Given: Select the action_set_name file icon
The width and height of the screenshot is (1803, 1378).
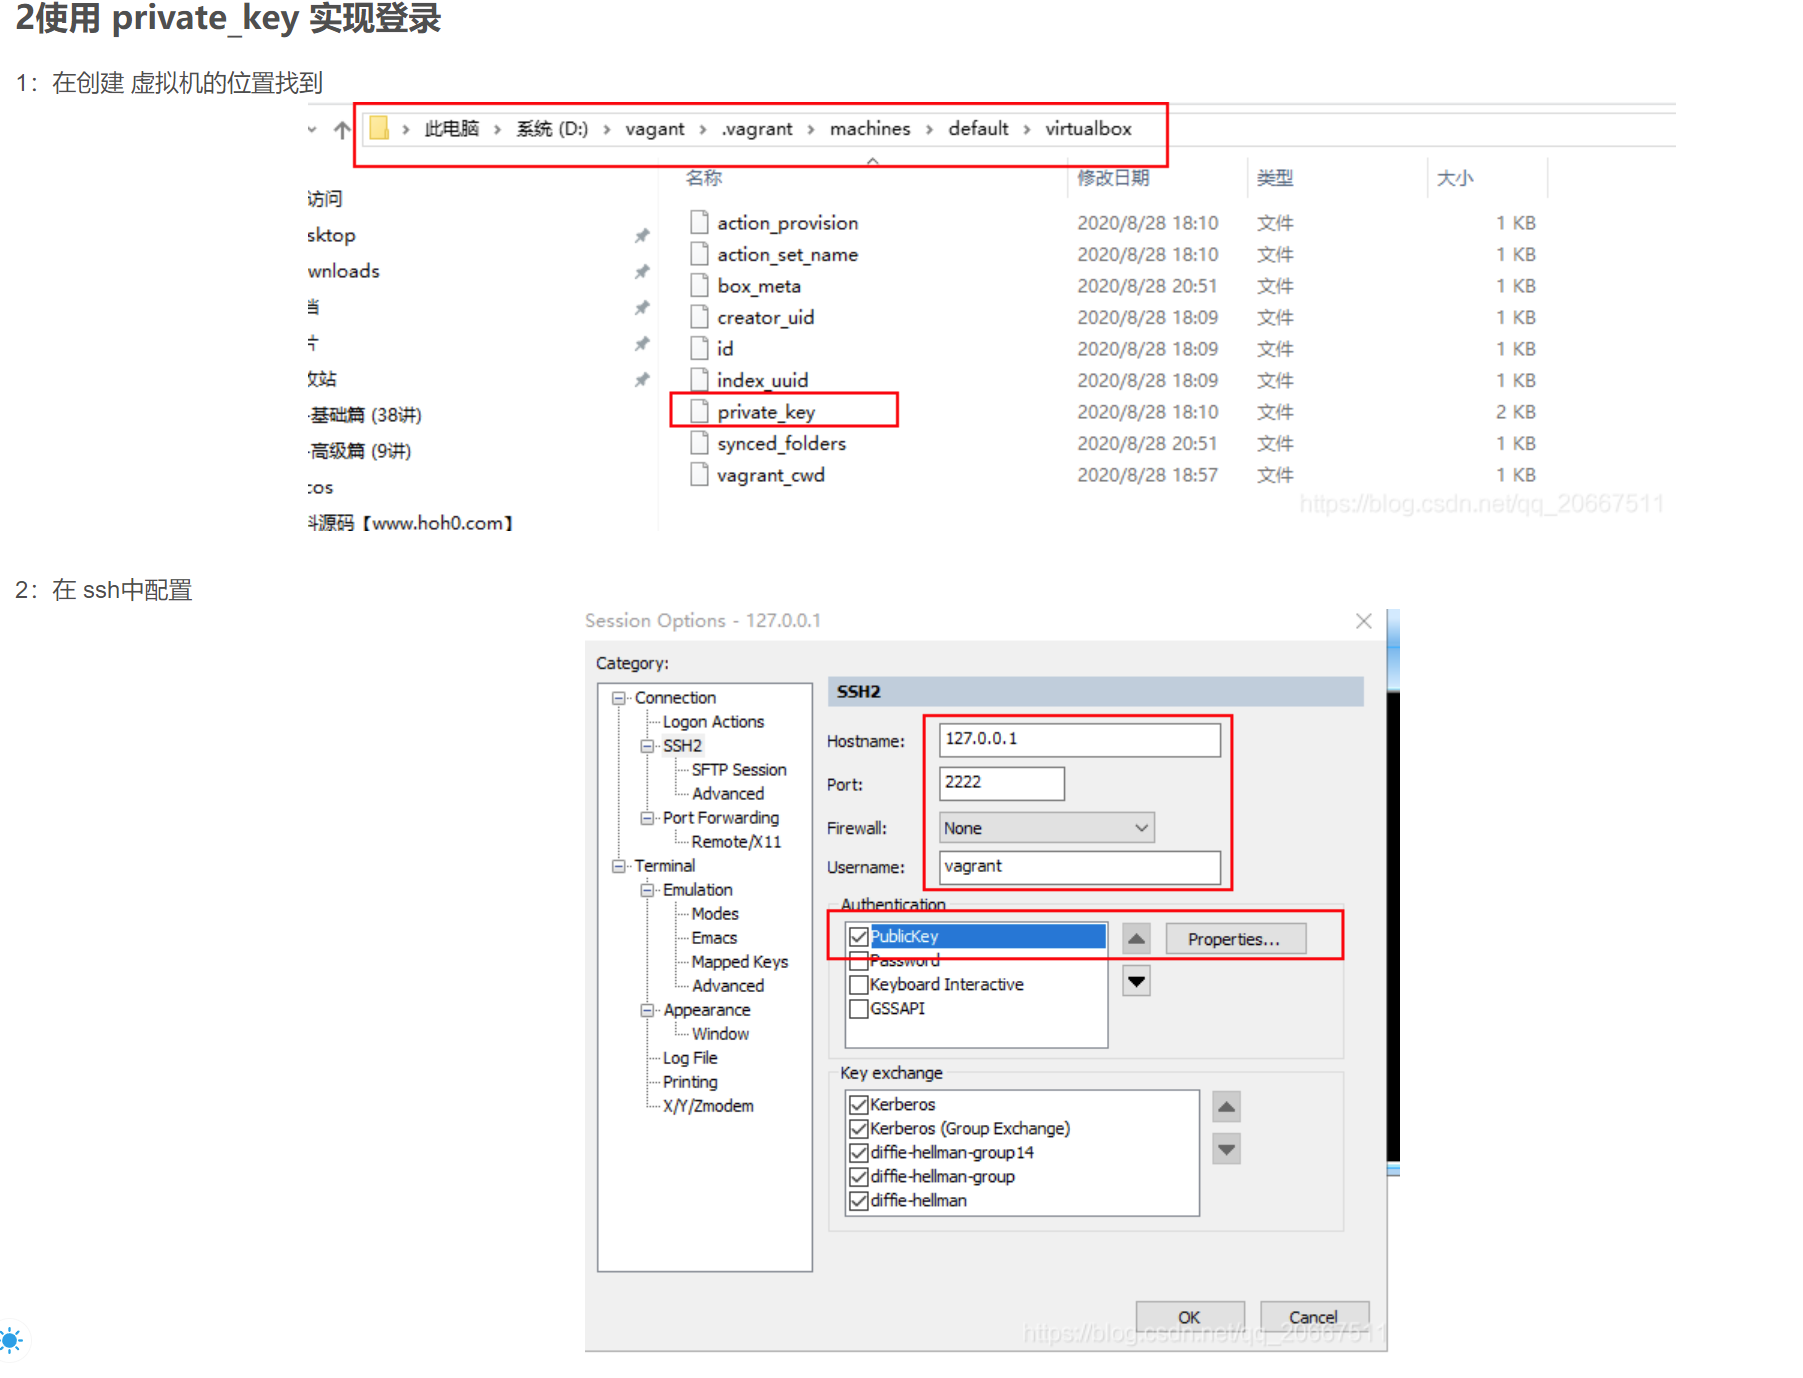Looking at the screenshot, I should 700,254.
